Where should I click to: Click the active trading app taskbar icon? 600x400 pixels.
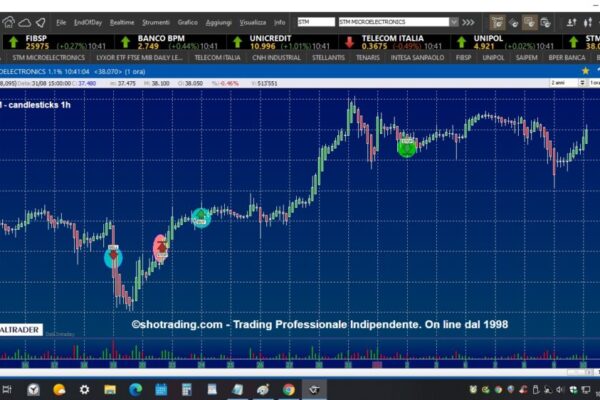[x=314, y=390]
